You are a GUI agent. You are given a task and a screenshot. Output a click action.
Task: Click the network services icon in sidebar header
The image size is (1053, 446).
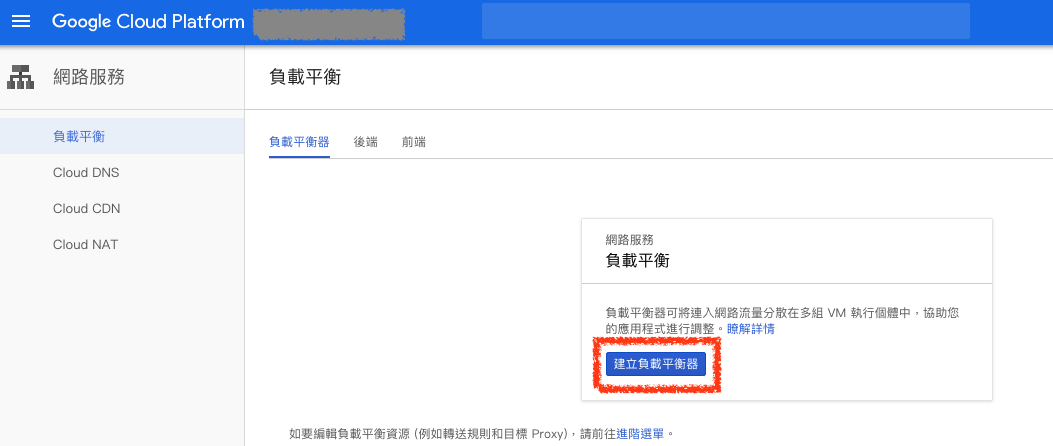(21, 77)
